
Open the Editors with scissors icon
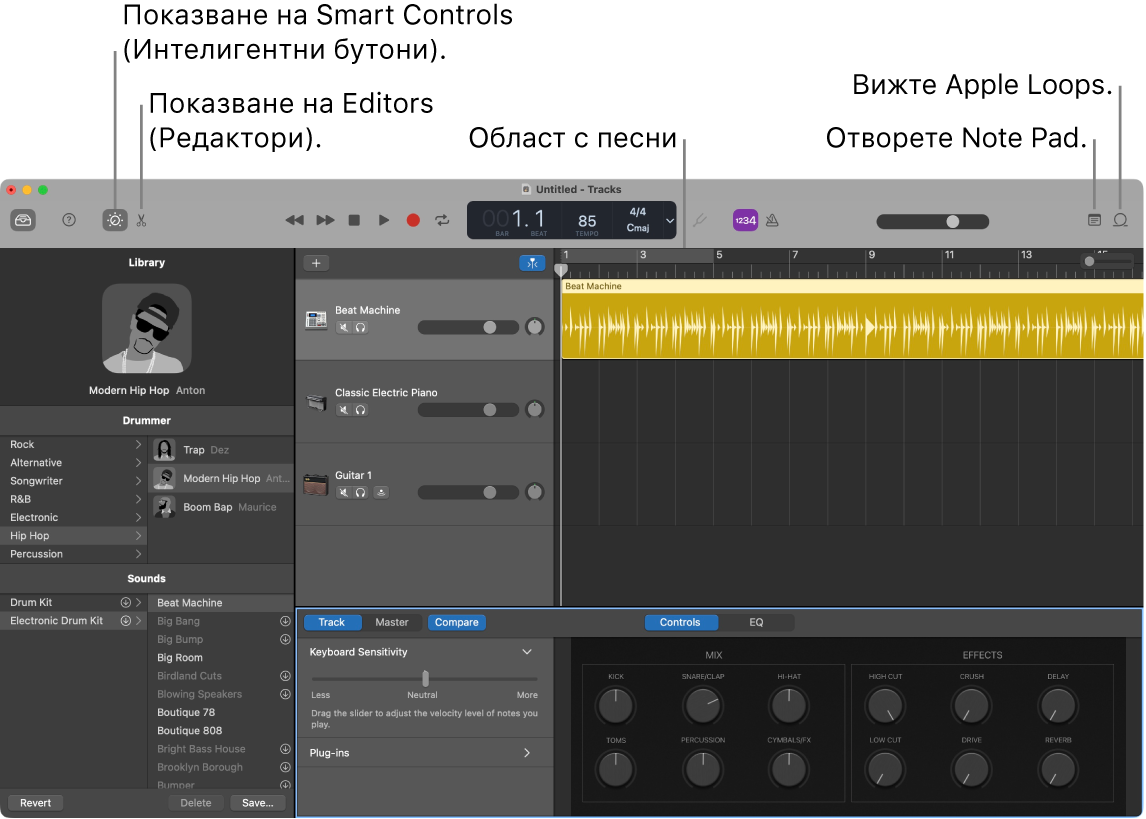pyautogui.click(x=141, y=220)
